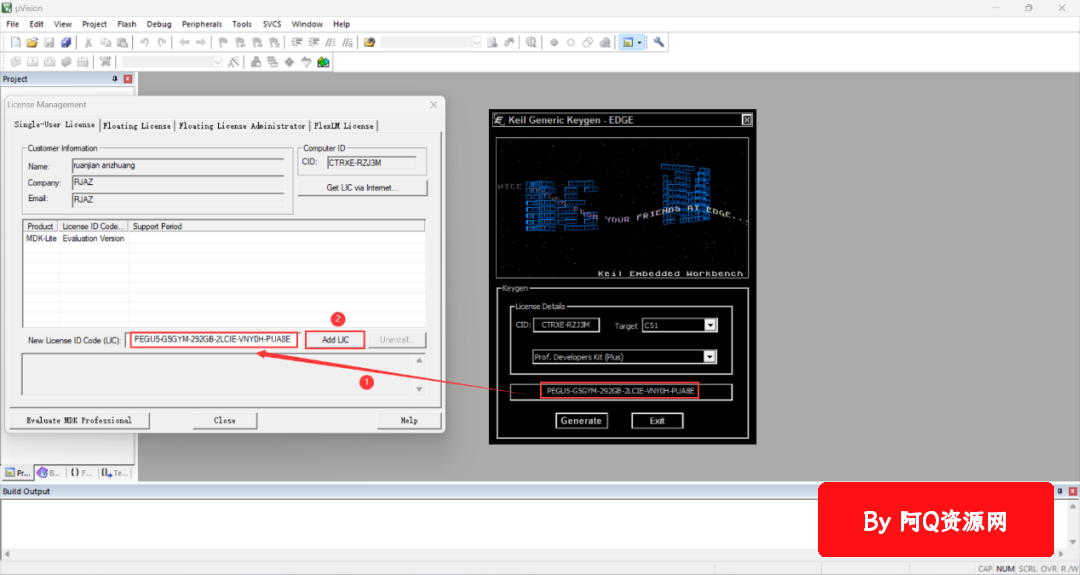Click Close button in License Management
The height and width of the screenshot is (575, 1080).
(225, 420)
